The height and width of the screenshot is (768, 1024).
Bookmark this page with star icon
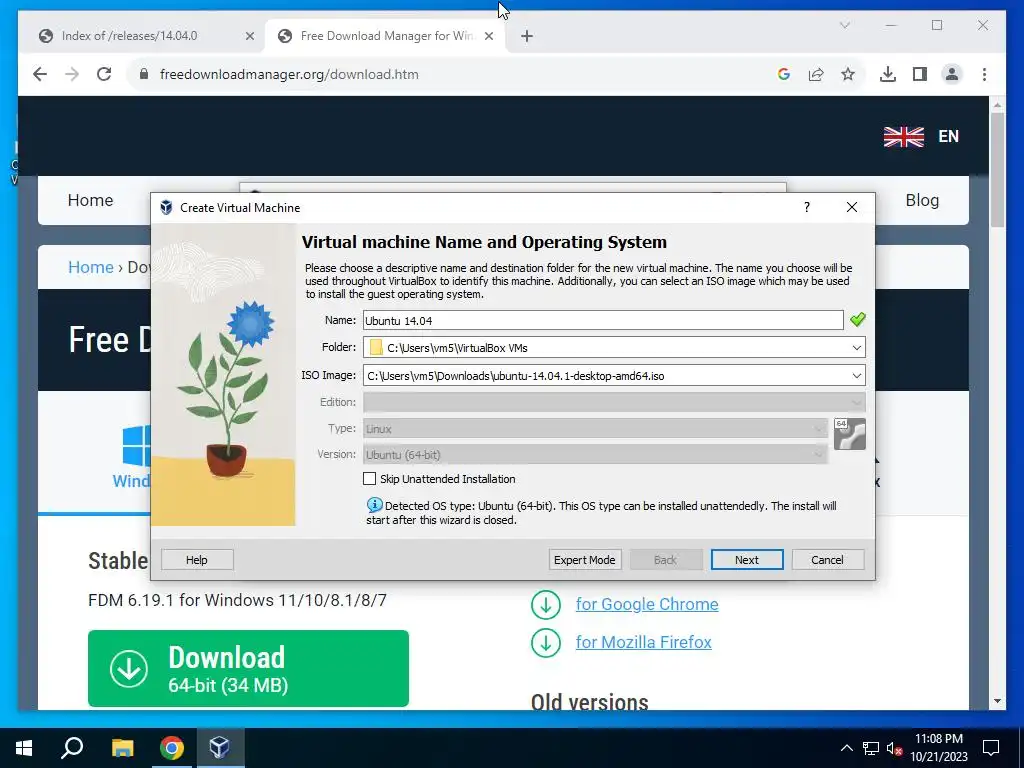click(848, 74)
